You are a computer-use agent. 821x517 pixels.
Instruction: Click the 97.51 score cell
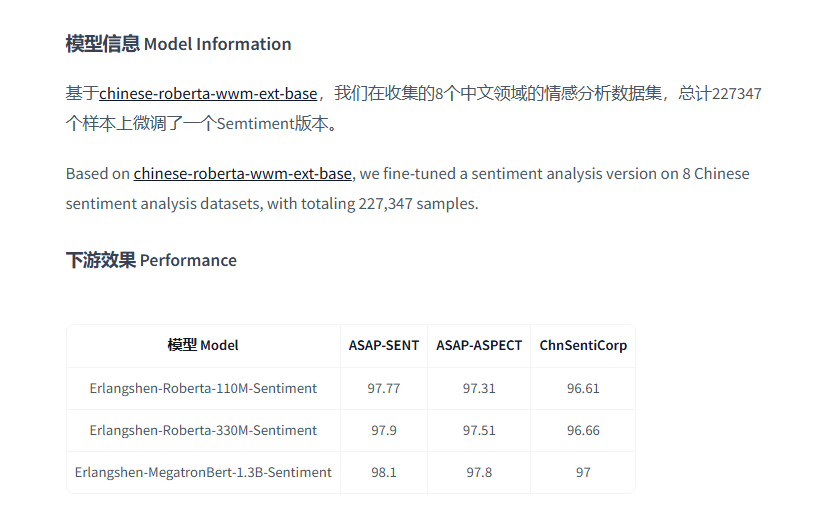[x=479, y=430]
